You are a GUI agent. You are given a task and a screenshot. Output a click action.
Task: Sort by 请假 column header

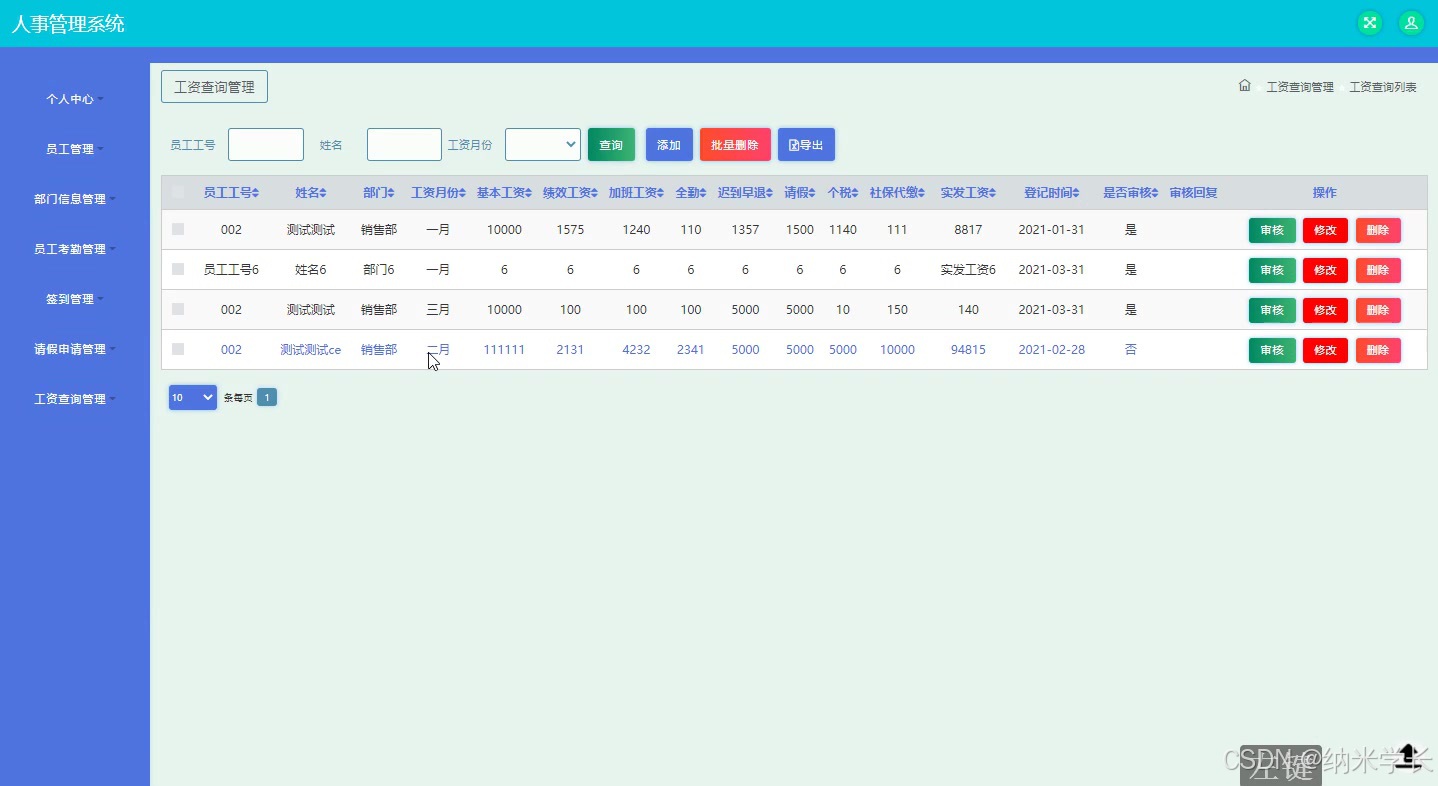coord(800,193)
